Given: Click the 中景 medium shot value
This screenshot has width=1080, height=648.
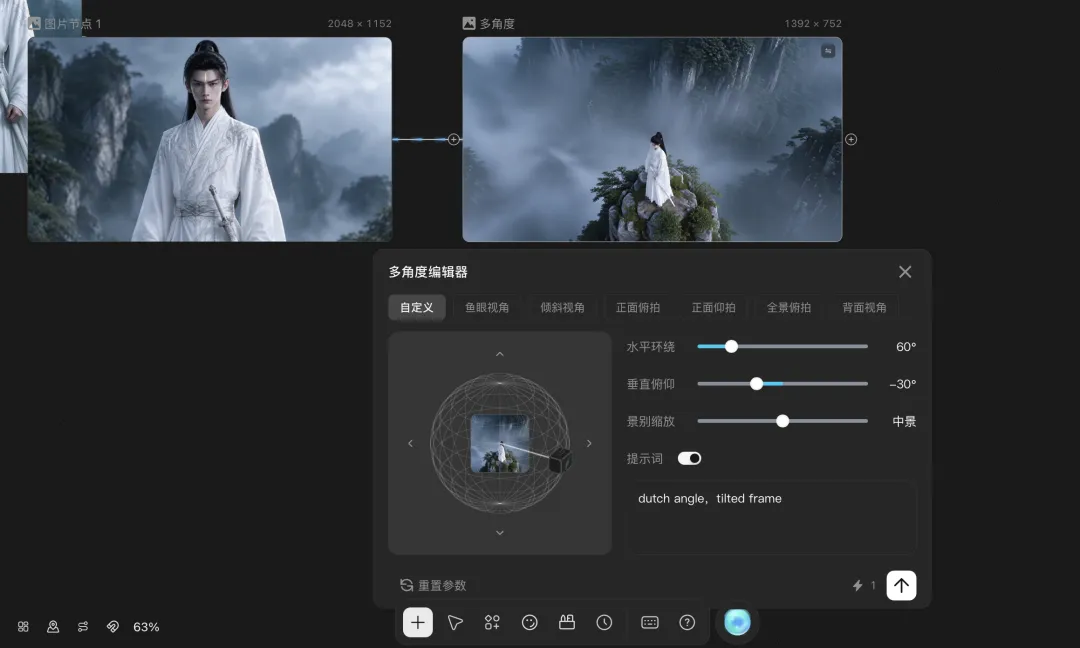Looking at the screenshot, I should (x=904, y=421).
